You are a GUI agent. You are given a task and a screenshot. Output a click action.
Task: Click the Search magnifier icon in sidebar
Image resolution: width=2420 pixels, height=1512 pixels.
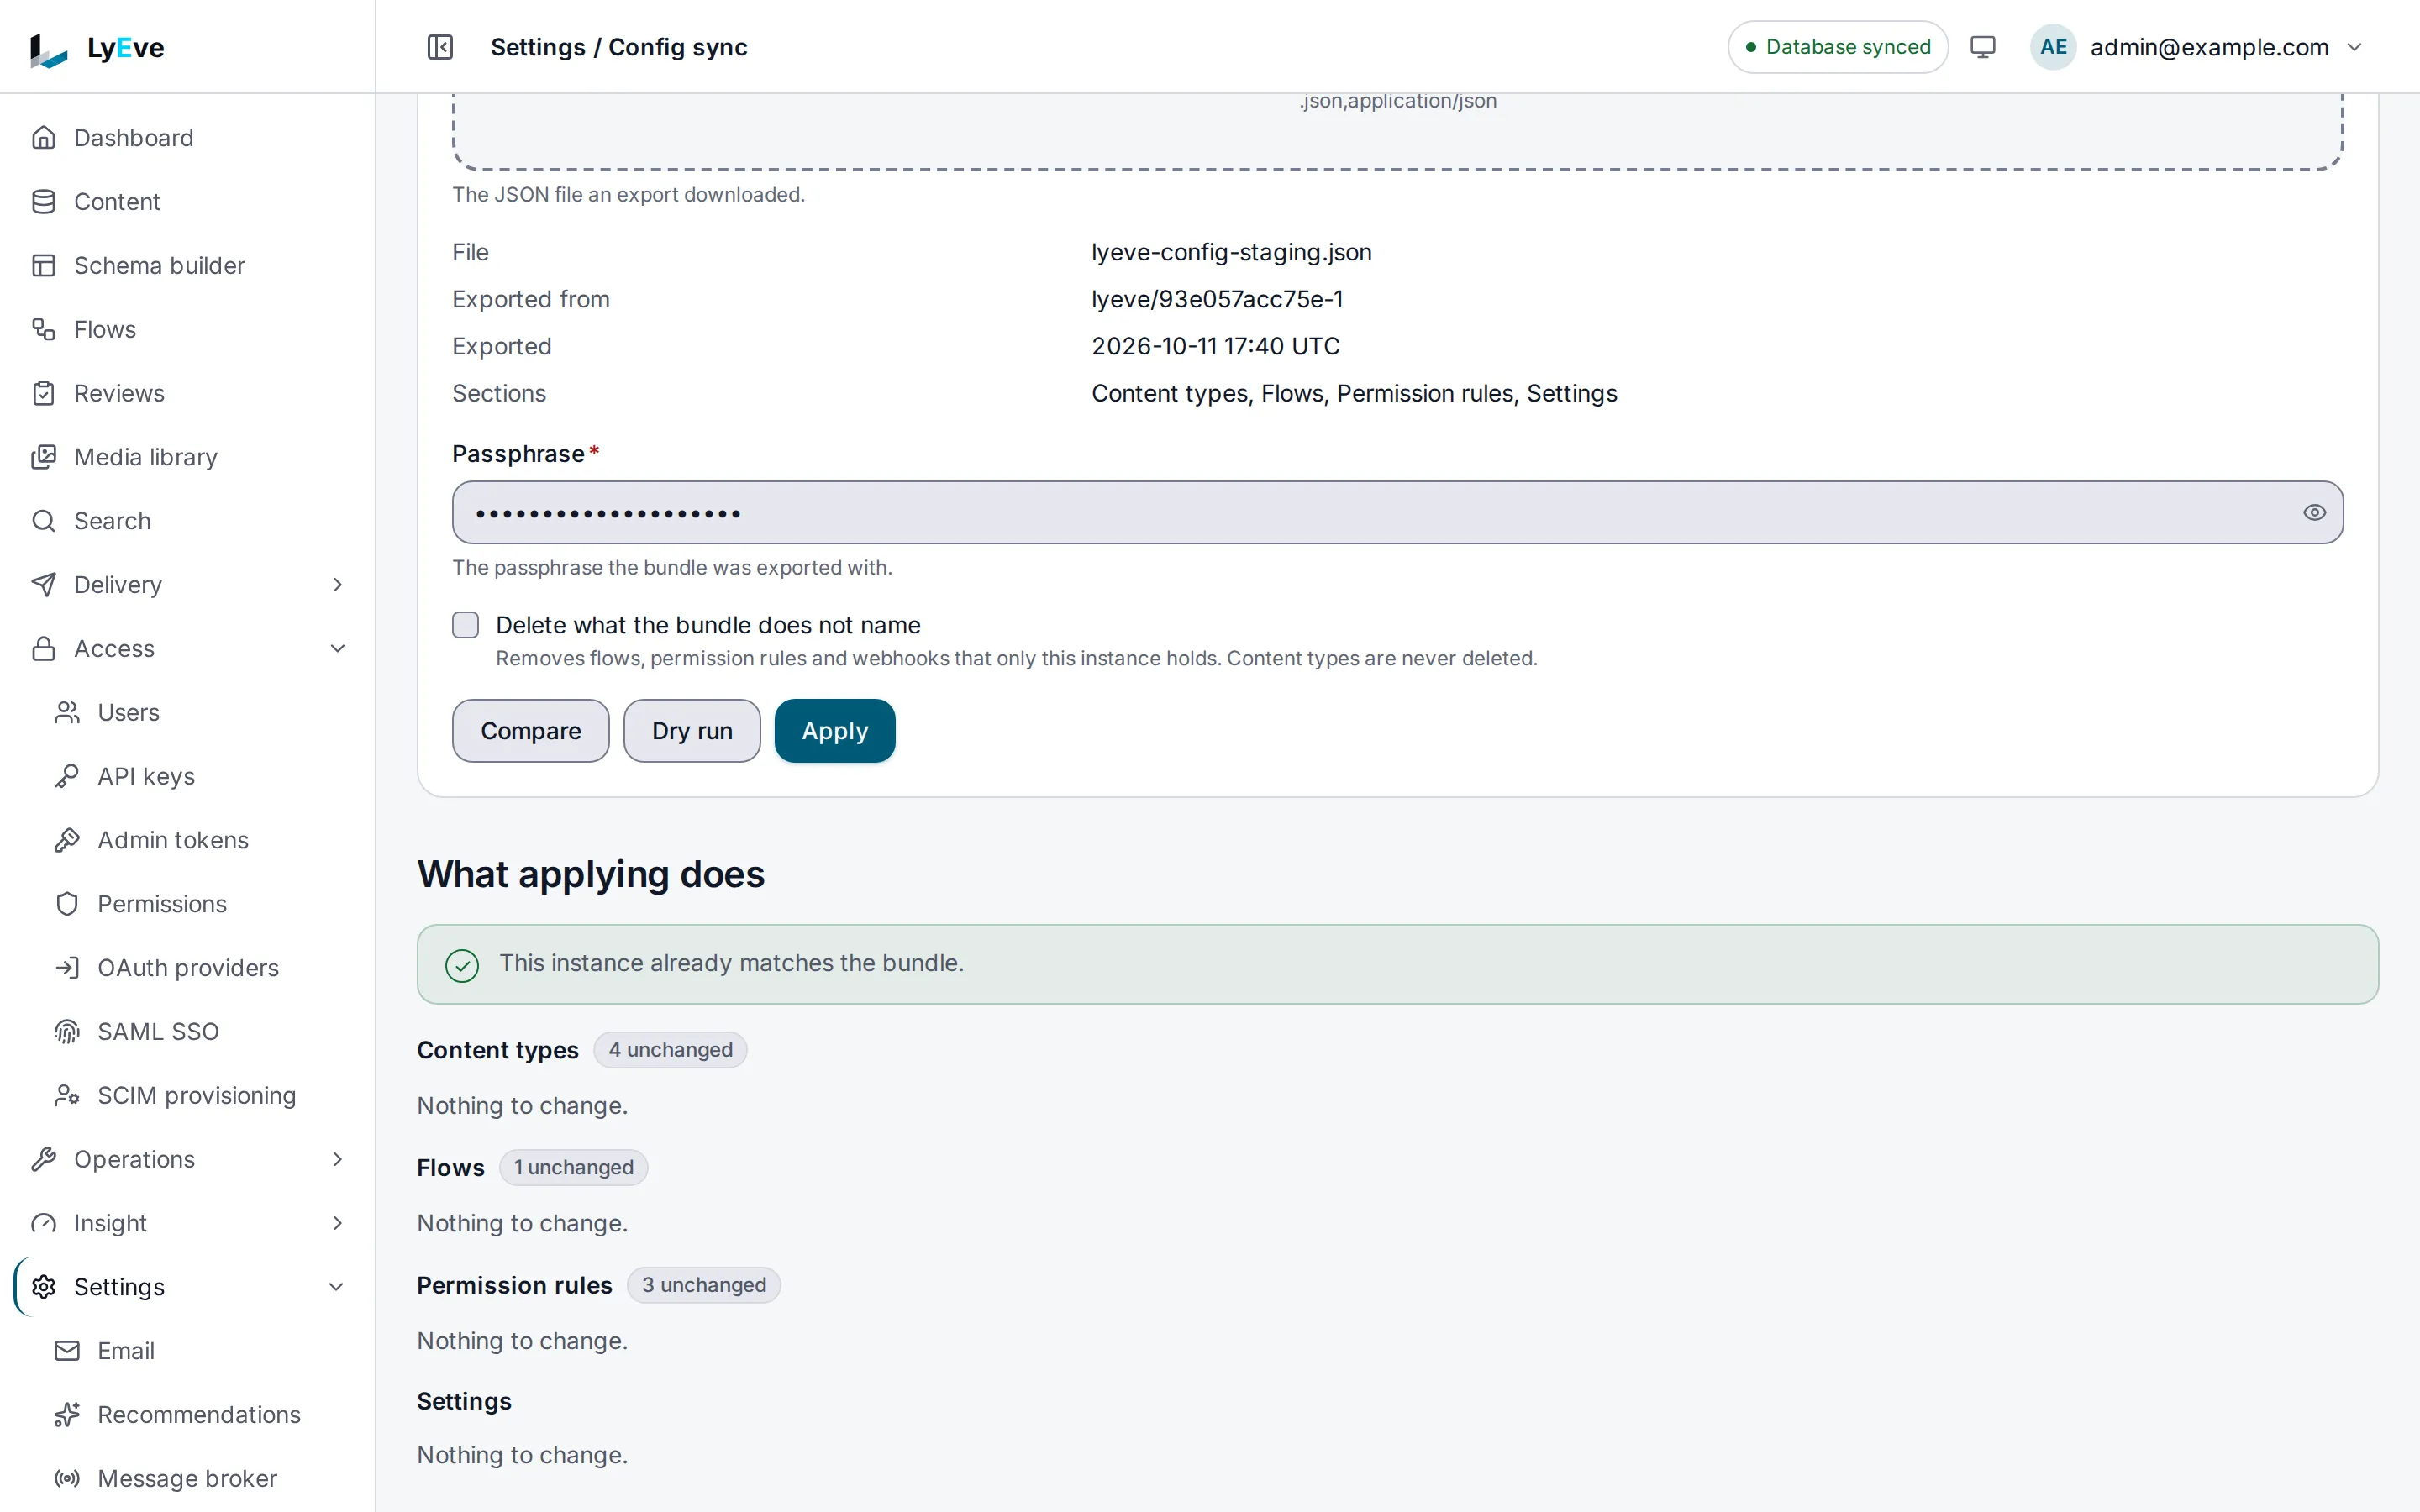click(44, 521)
